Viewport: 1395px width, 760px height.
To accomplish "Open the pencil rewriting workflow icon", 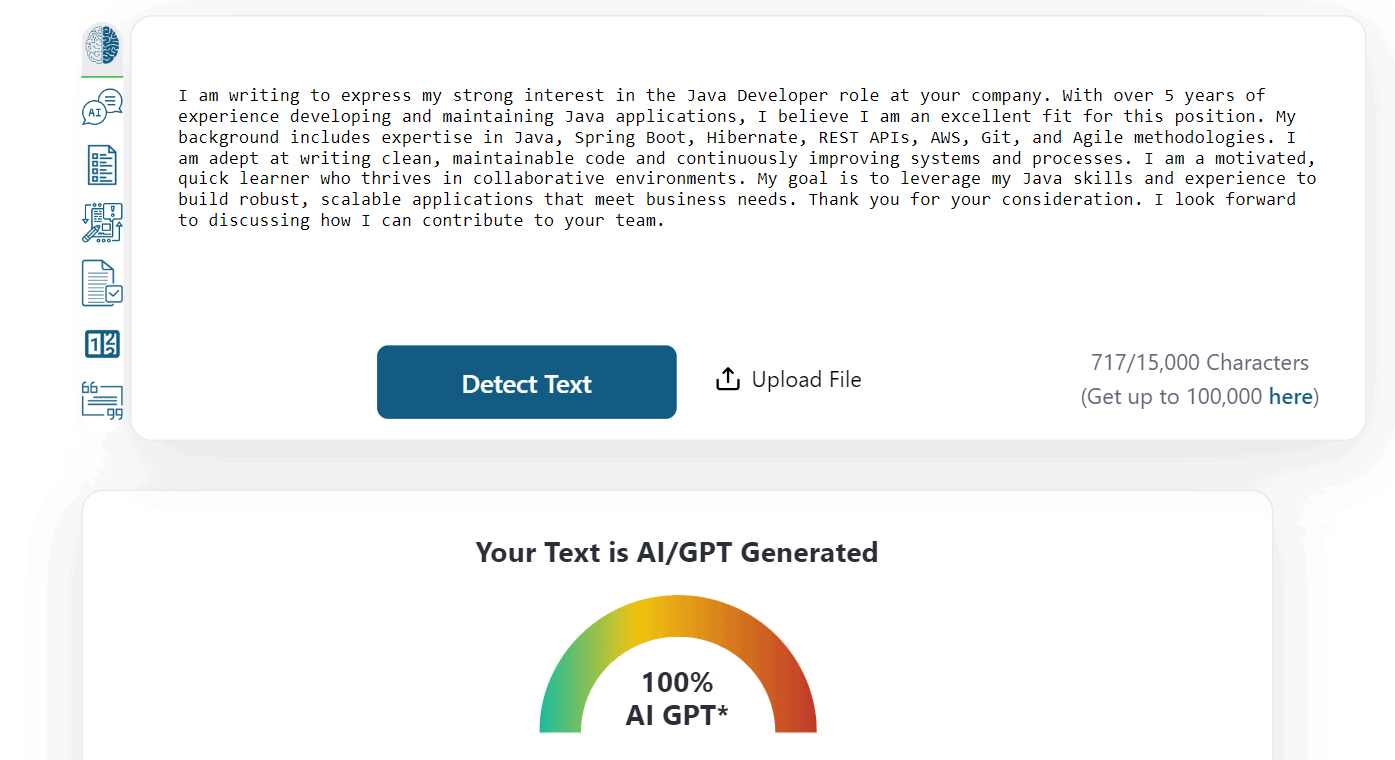I will [x=102, y=223].
